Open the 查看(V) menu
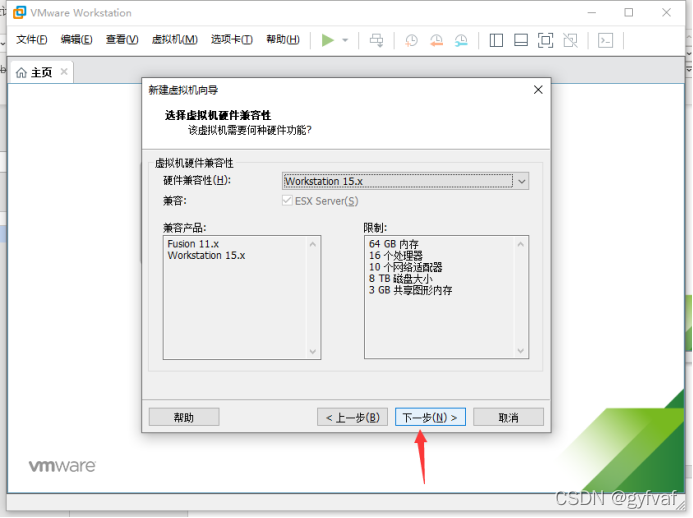The height and width of the screenshot is (518, 693). [122, 40]
